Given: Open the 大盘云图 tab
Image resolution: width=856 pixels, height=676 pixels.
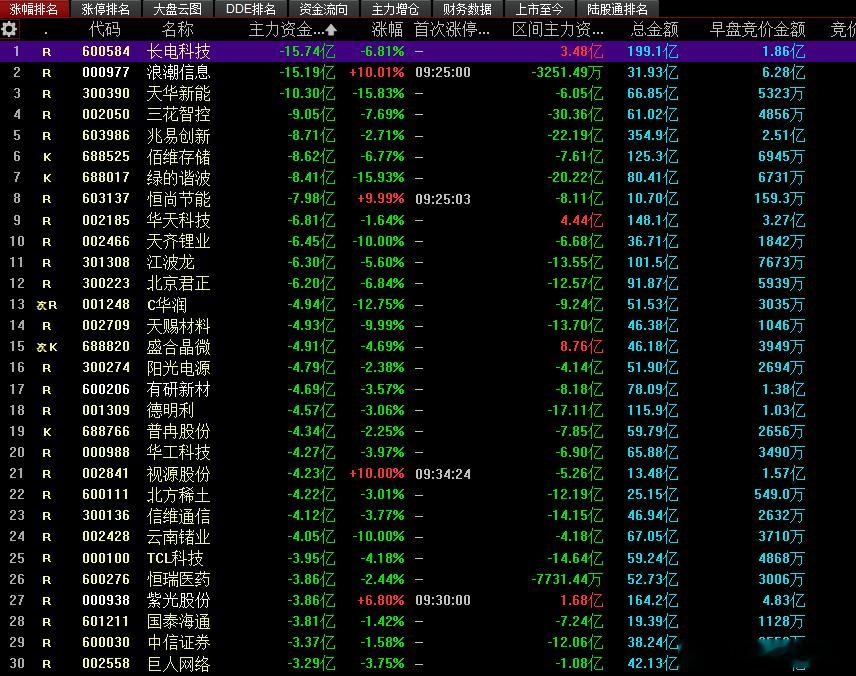Looking at the screenshot, I should coord(177,9).
